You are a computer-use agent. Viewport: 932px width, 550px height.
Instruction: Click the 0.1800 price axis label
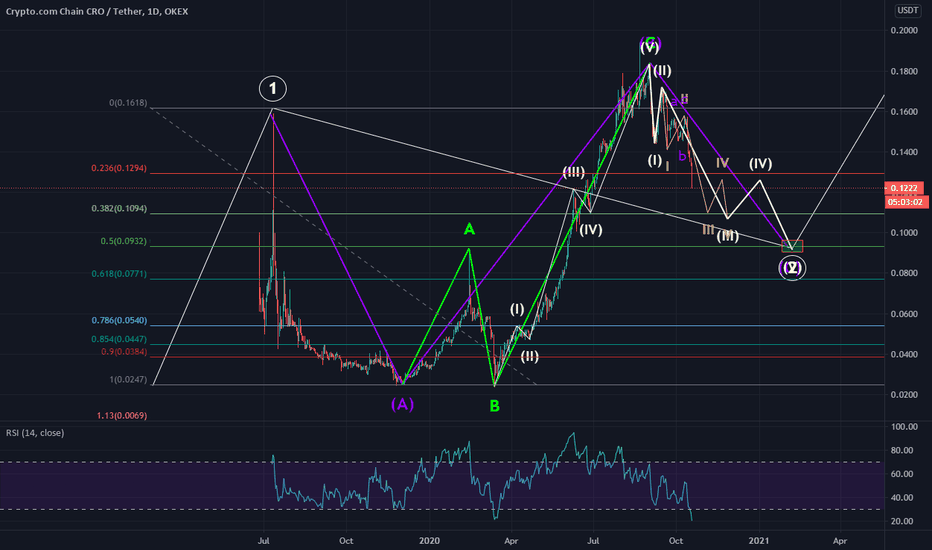pyautogui.click(x=904, y=71)
